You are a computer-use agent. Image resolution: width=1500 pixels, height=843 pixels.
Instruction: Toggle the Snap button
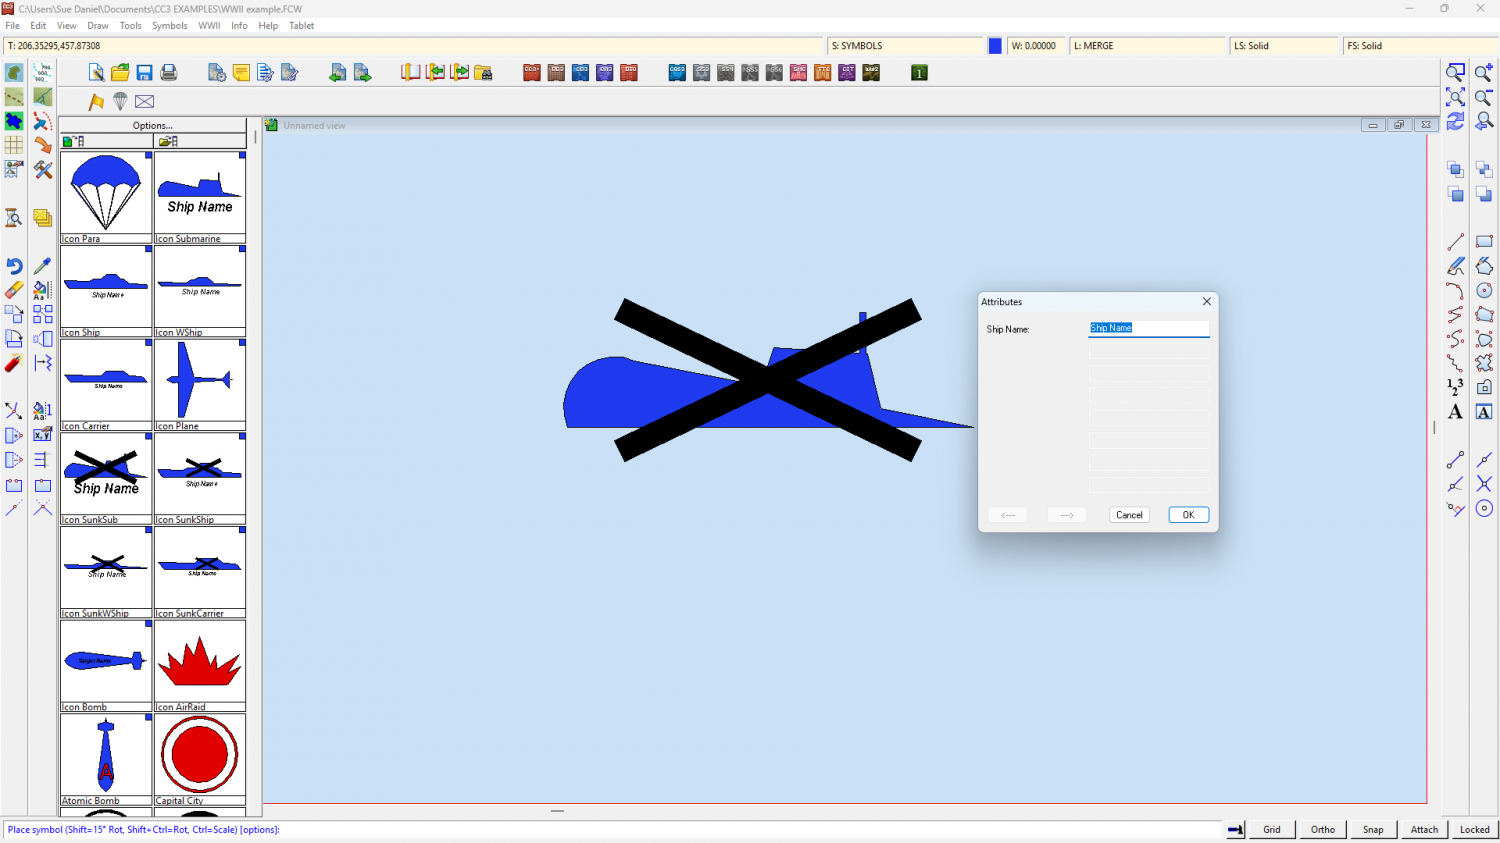coord(1373,829)
